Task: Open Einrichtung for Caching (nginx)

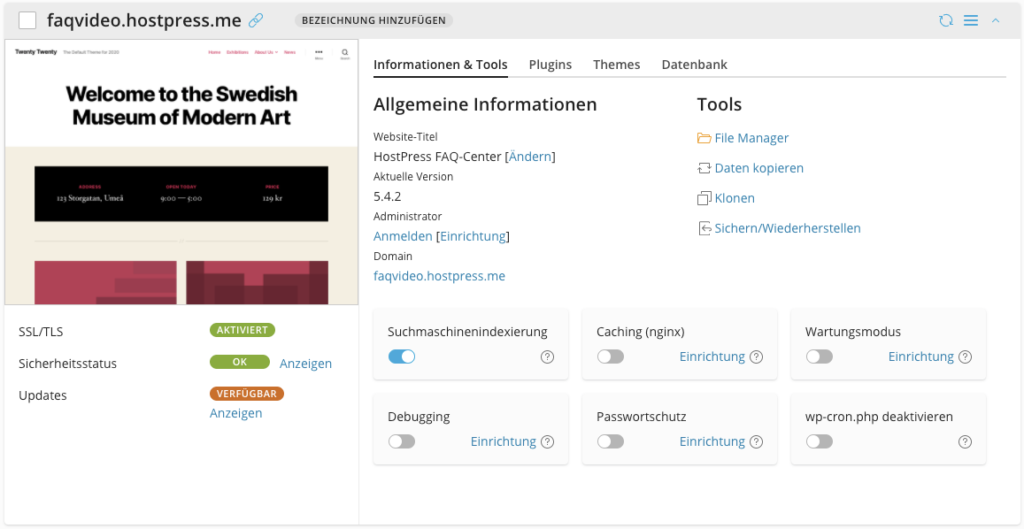Action: [712, 357]
